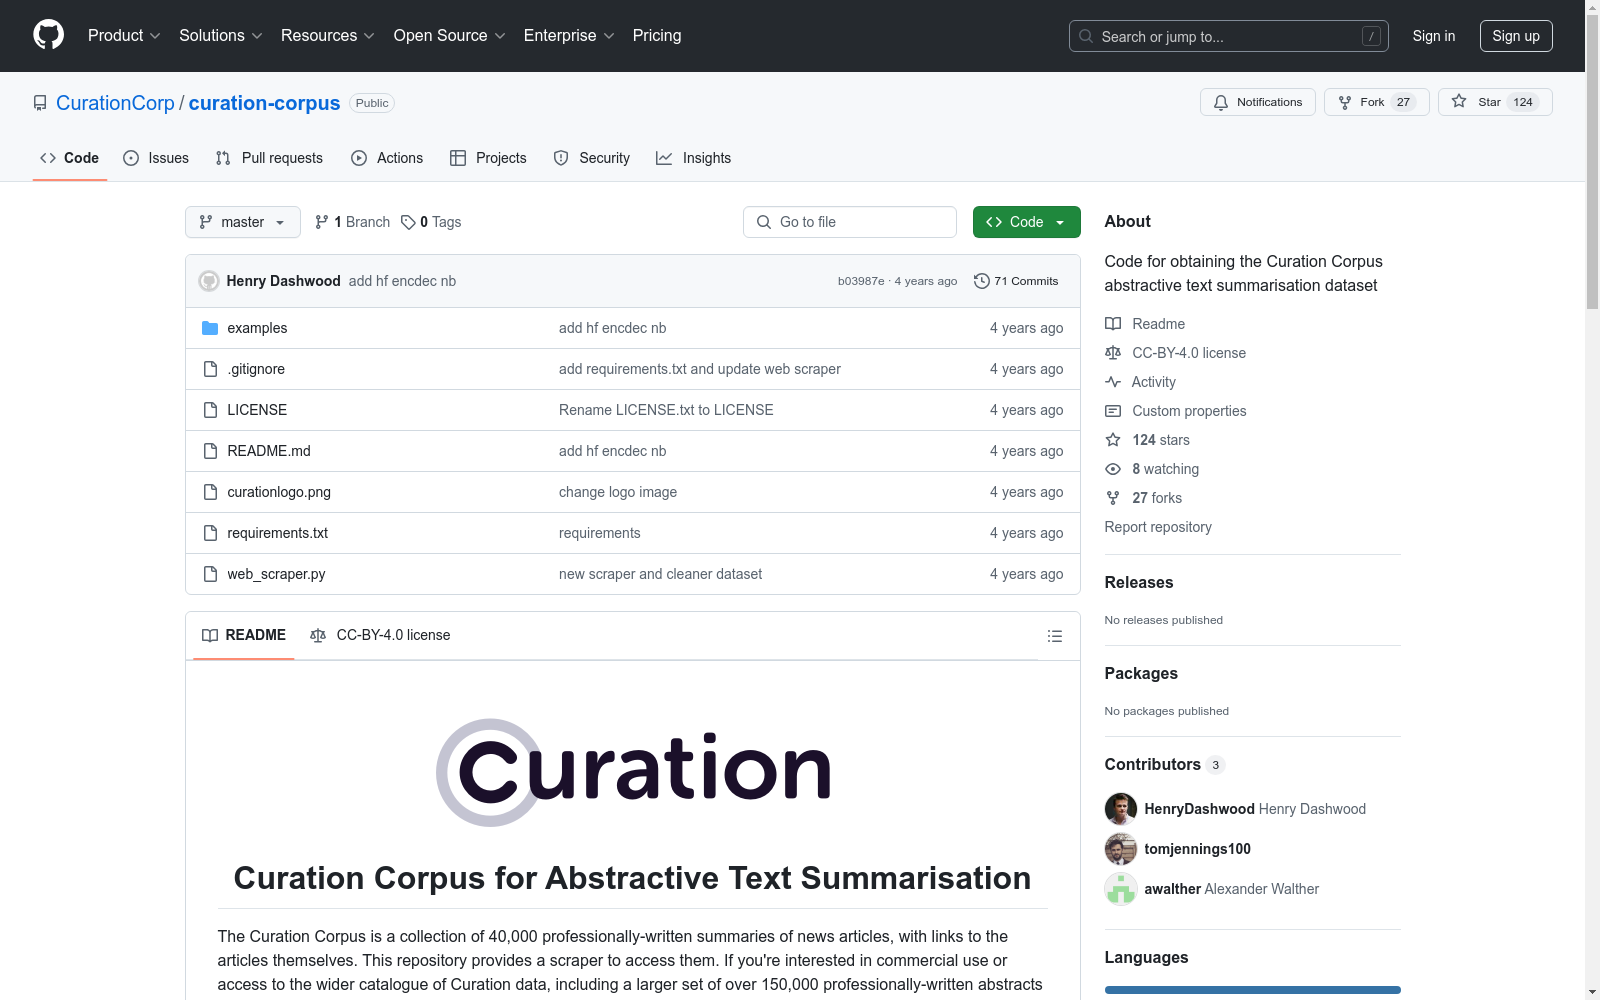Expand the Product menu
The height and width of the screenshot is (1000, 1600).
pos(124,36)
